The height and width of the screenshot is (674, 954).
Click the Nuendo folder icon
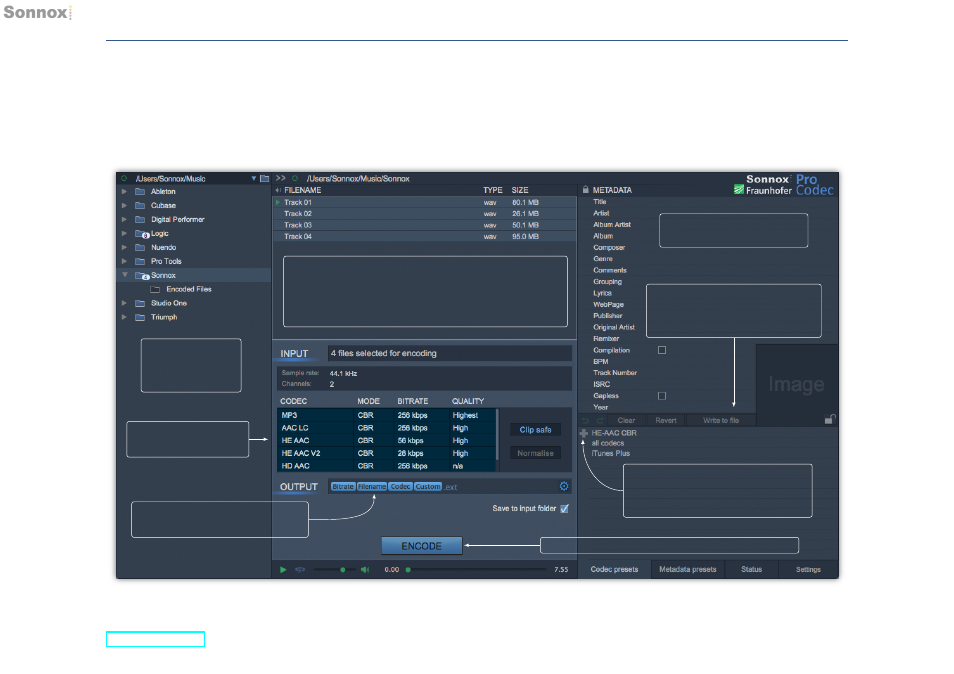coord(140,247)
